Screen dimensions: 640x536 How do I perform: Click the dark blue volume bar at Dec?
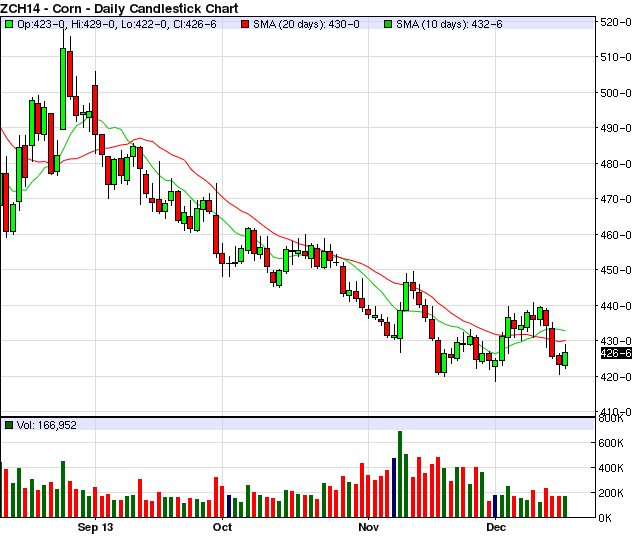click(x=495, y=506)
